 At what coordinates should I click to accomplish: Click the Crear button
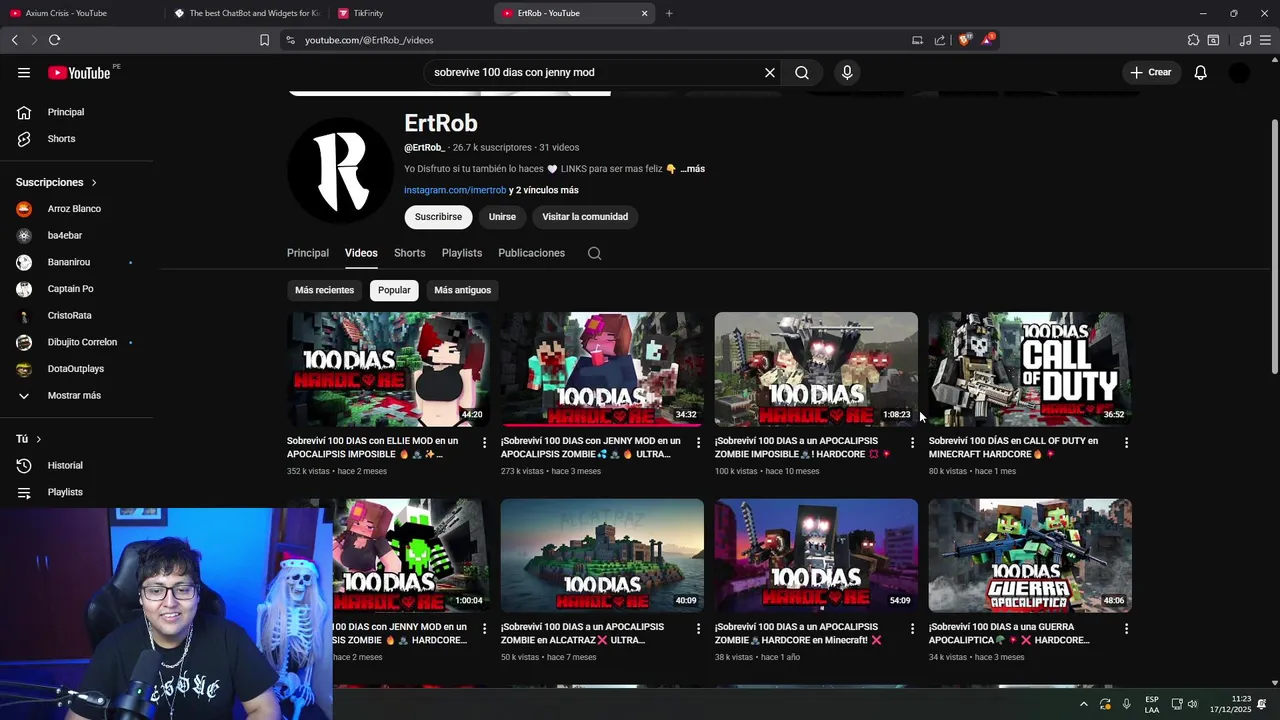(1150, 73)
